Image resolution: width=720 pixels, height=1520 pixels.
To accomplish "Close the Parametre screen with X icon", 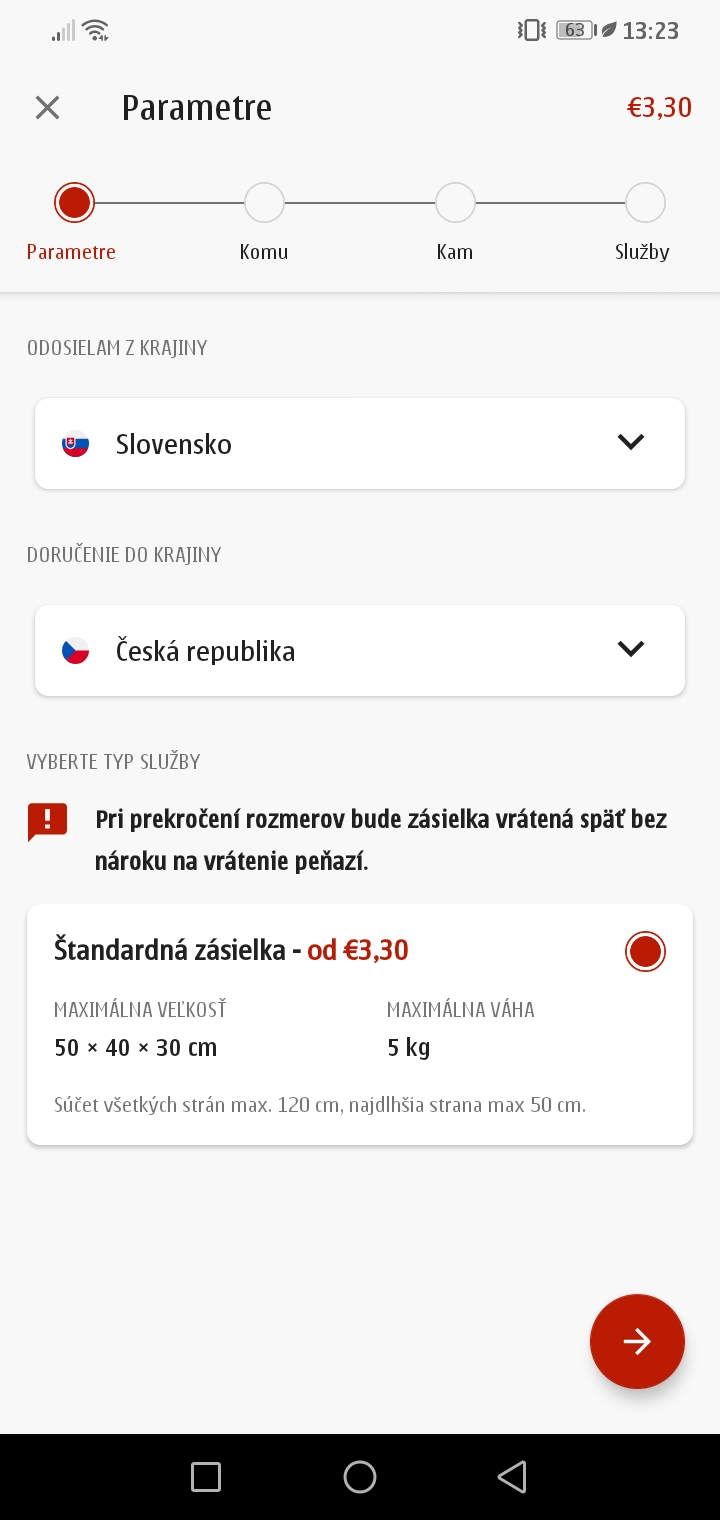I will pyautogui.click(x=47, y=108).
